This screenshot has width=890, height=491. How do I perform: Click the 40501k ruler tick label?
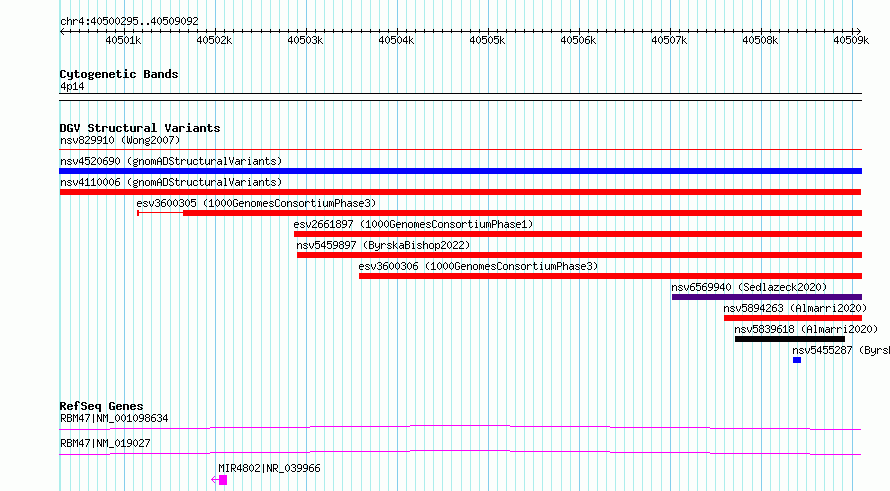pyautogui.click(x=123, y=40)
